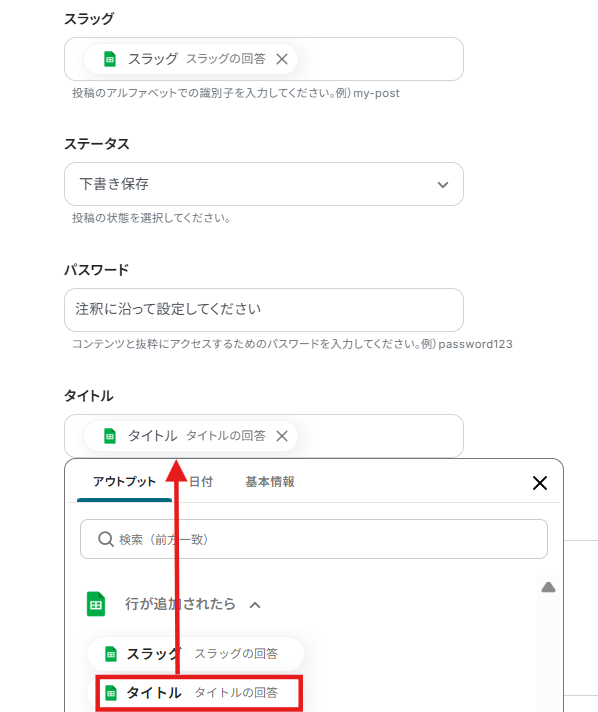Click Sheets icon in タイトルの回答 list item
Viewport: 598px width, 712px height.
(x=111, y=693)
